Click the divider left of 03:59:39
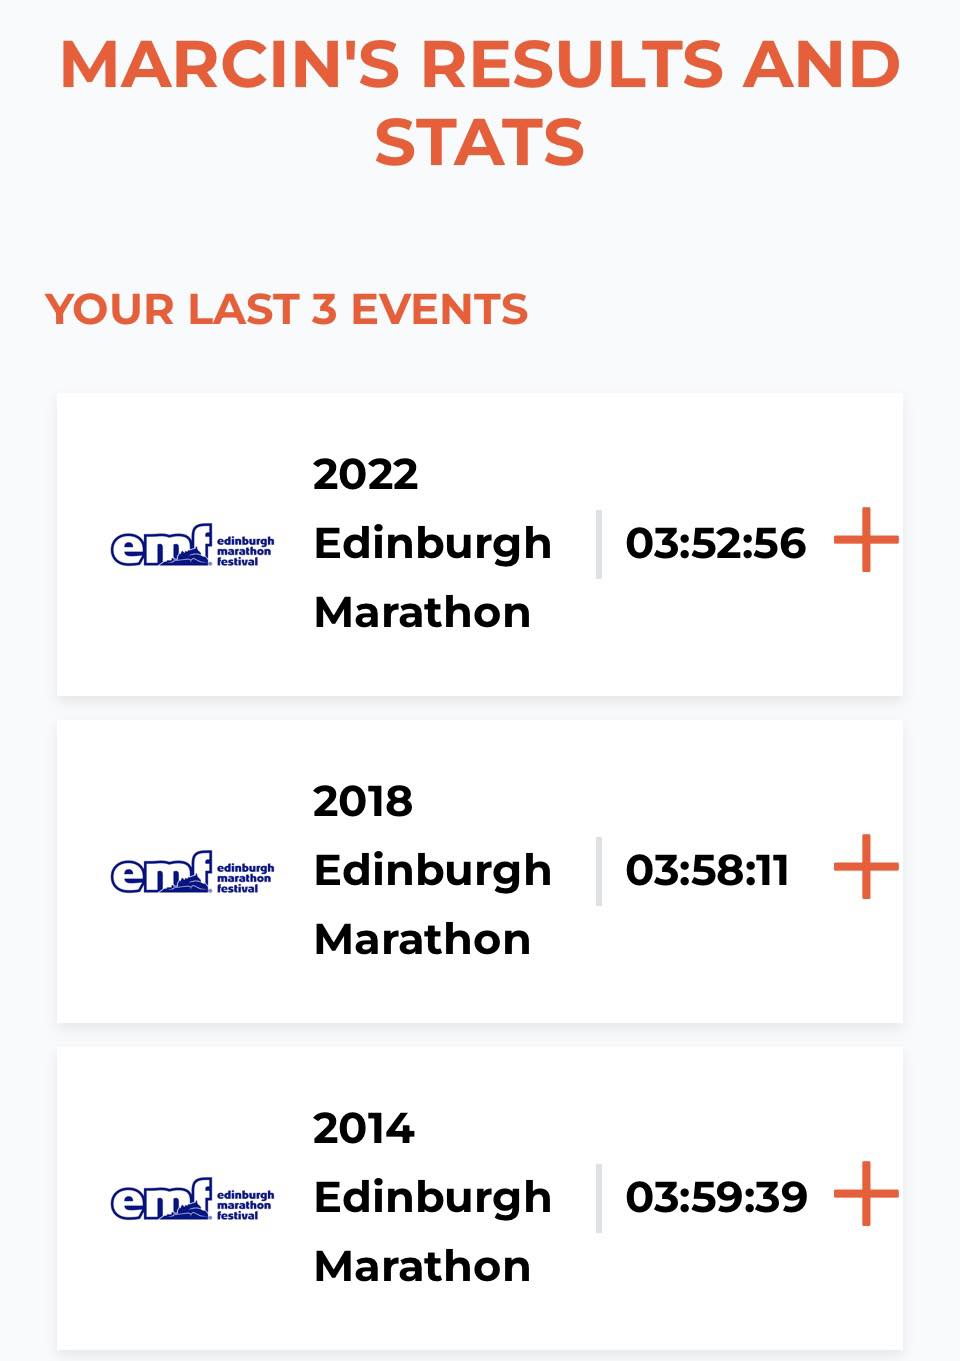 coord(598,1198)
